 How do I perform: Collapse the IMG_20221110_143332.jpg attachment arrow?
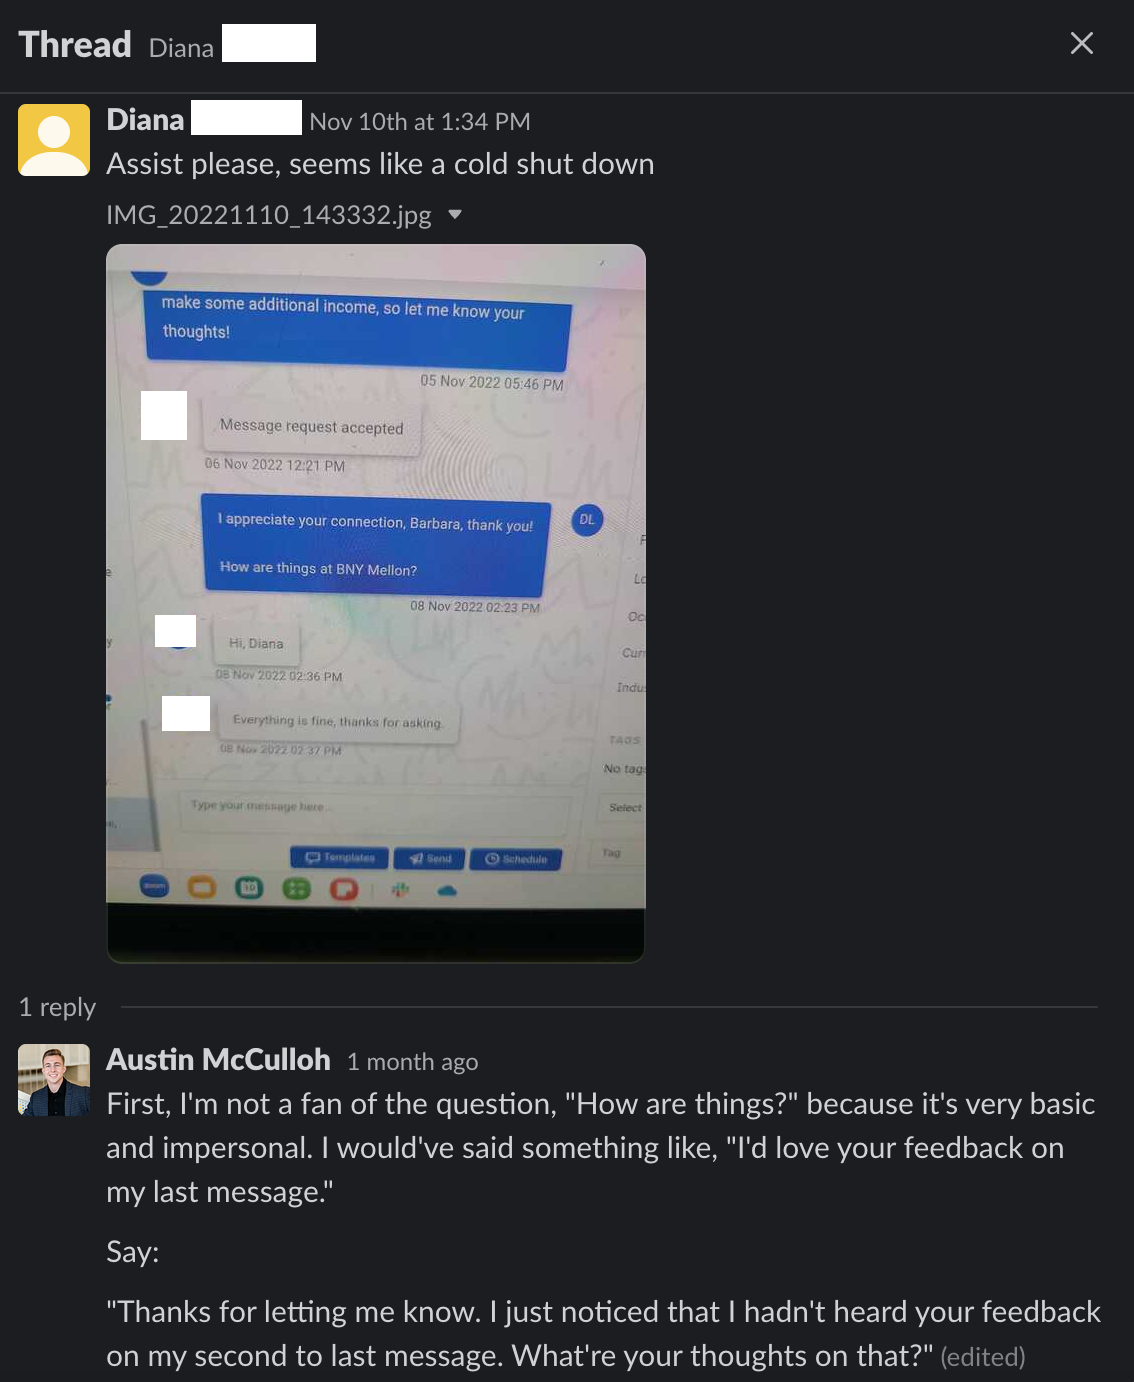455,214
